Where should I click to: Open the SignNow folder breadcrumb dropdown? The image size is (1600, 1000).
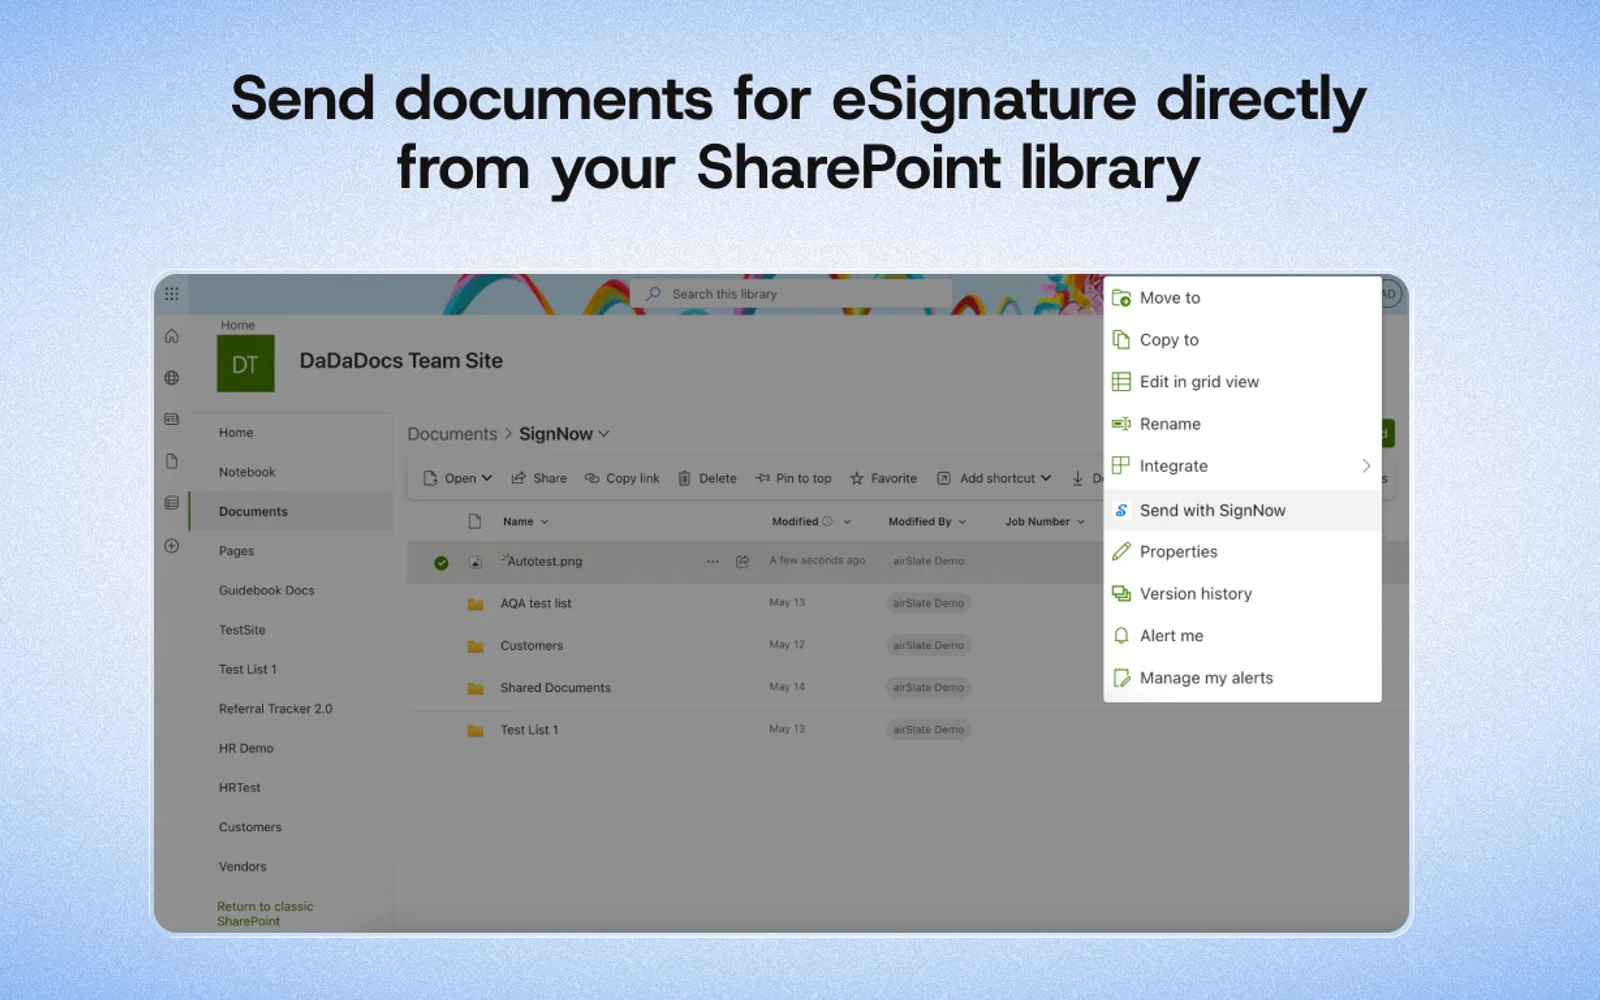pos(604,434)
